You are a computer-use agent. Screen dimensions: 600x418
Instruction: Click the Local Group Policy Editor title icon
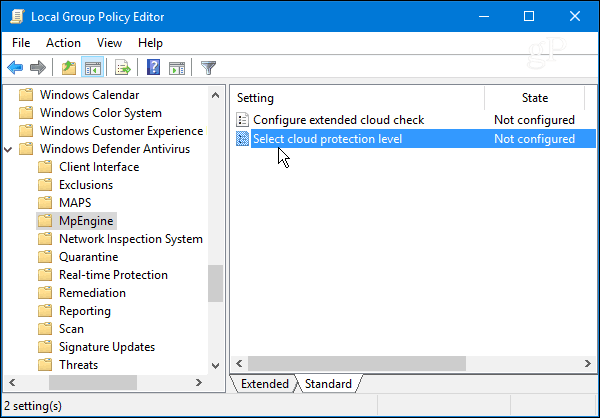point(18,17)
